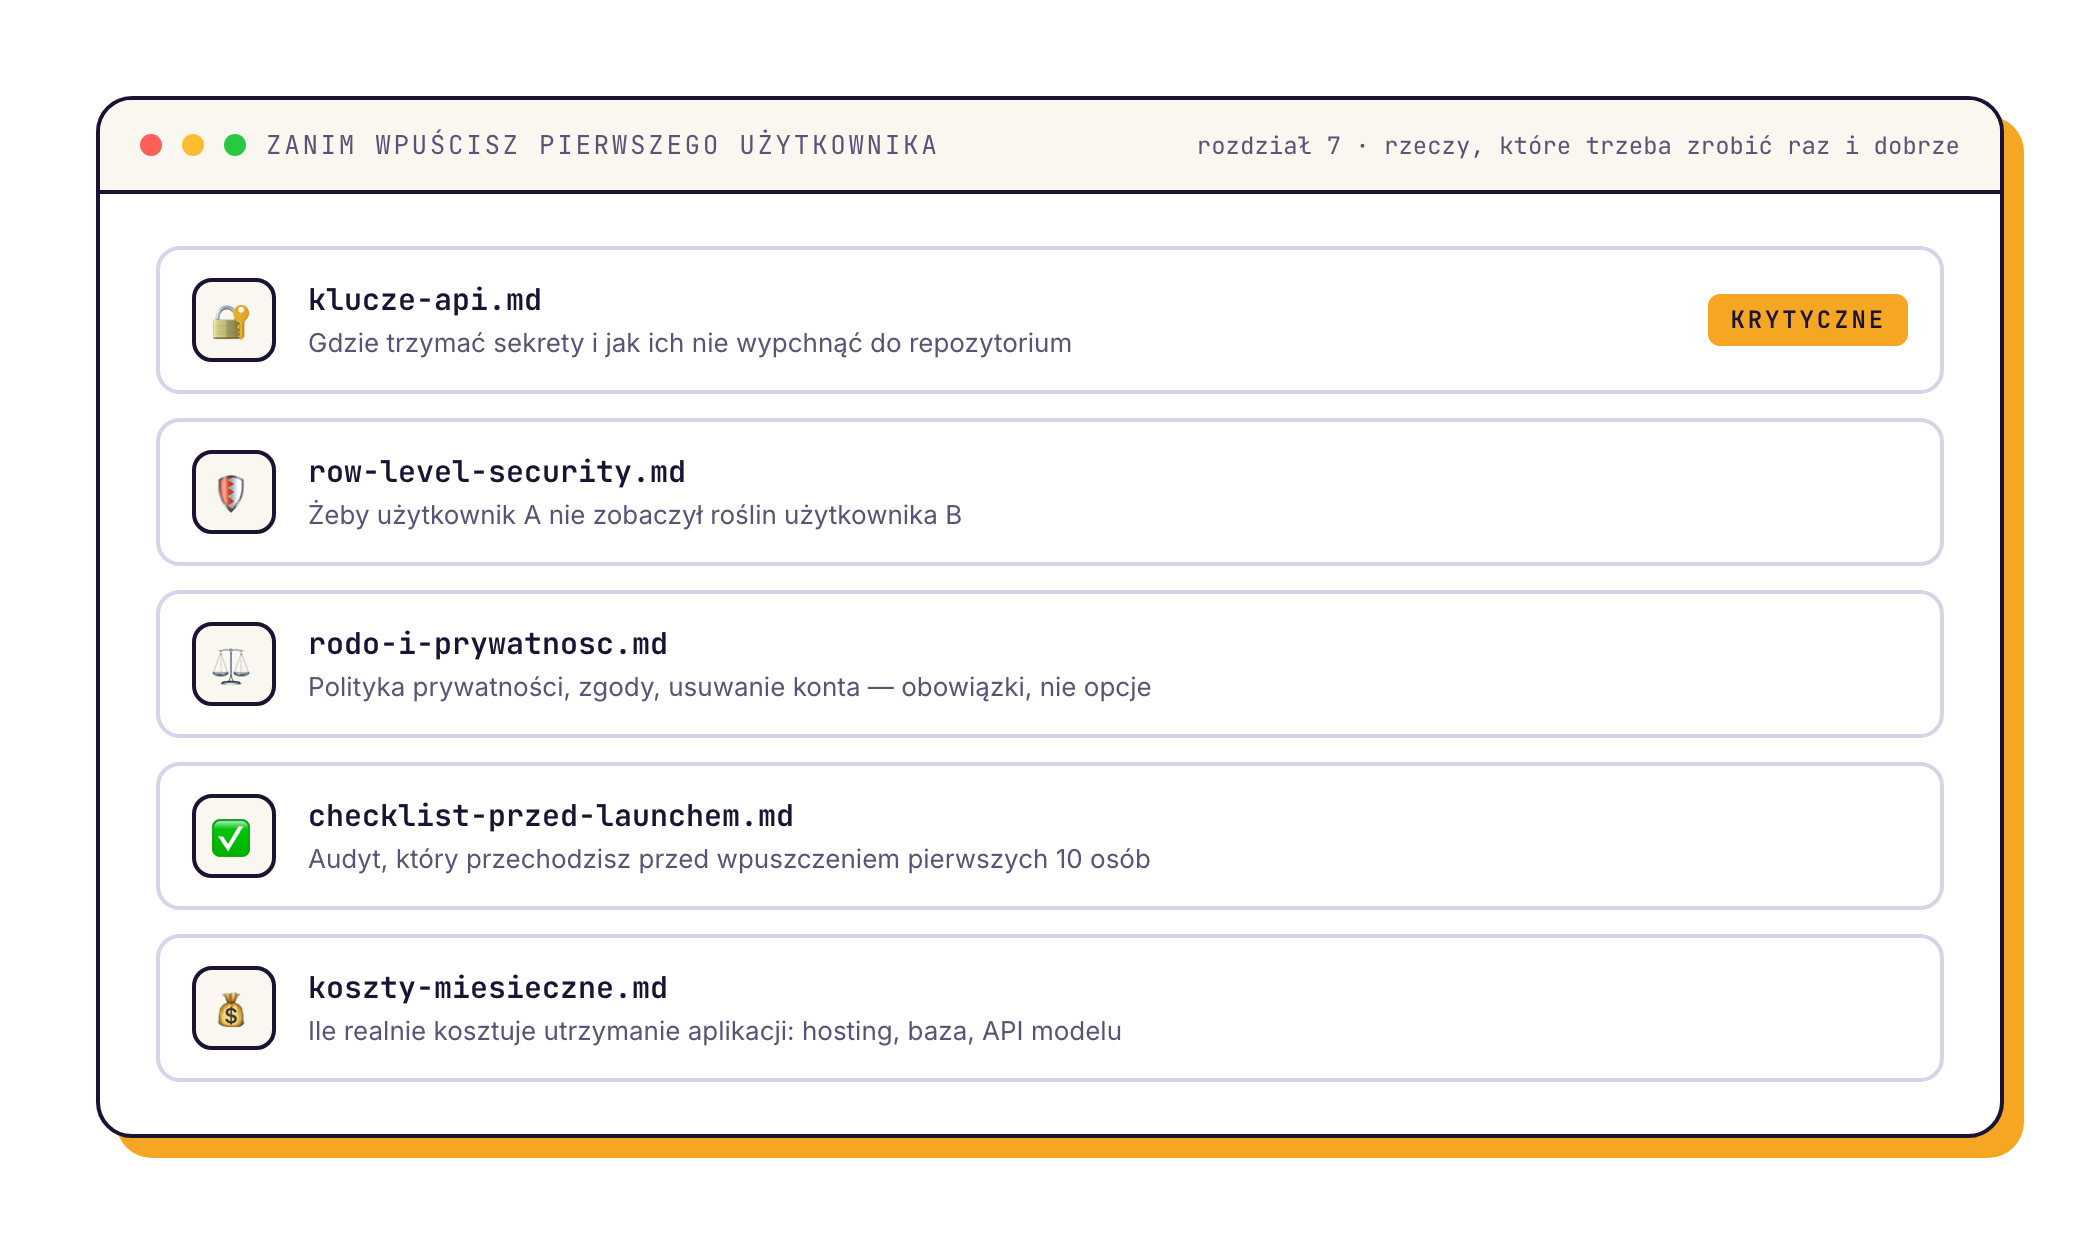This screenshot has height=1234, width=2100.
Task: Click the KRYTYCZNE badge
Action: [x=1807, y=320]
